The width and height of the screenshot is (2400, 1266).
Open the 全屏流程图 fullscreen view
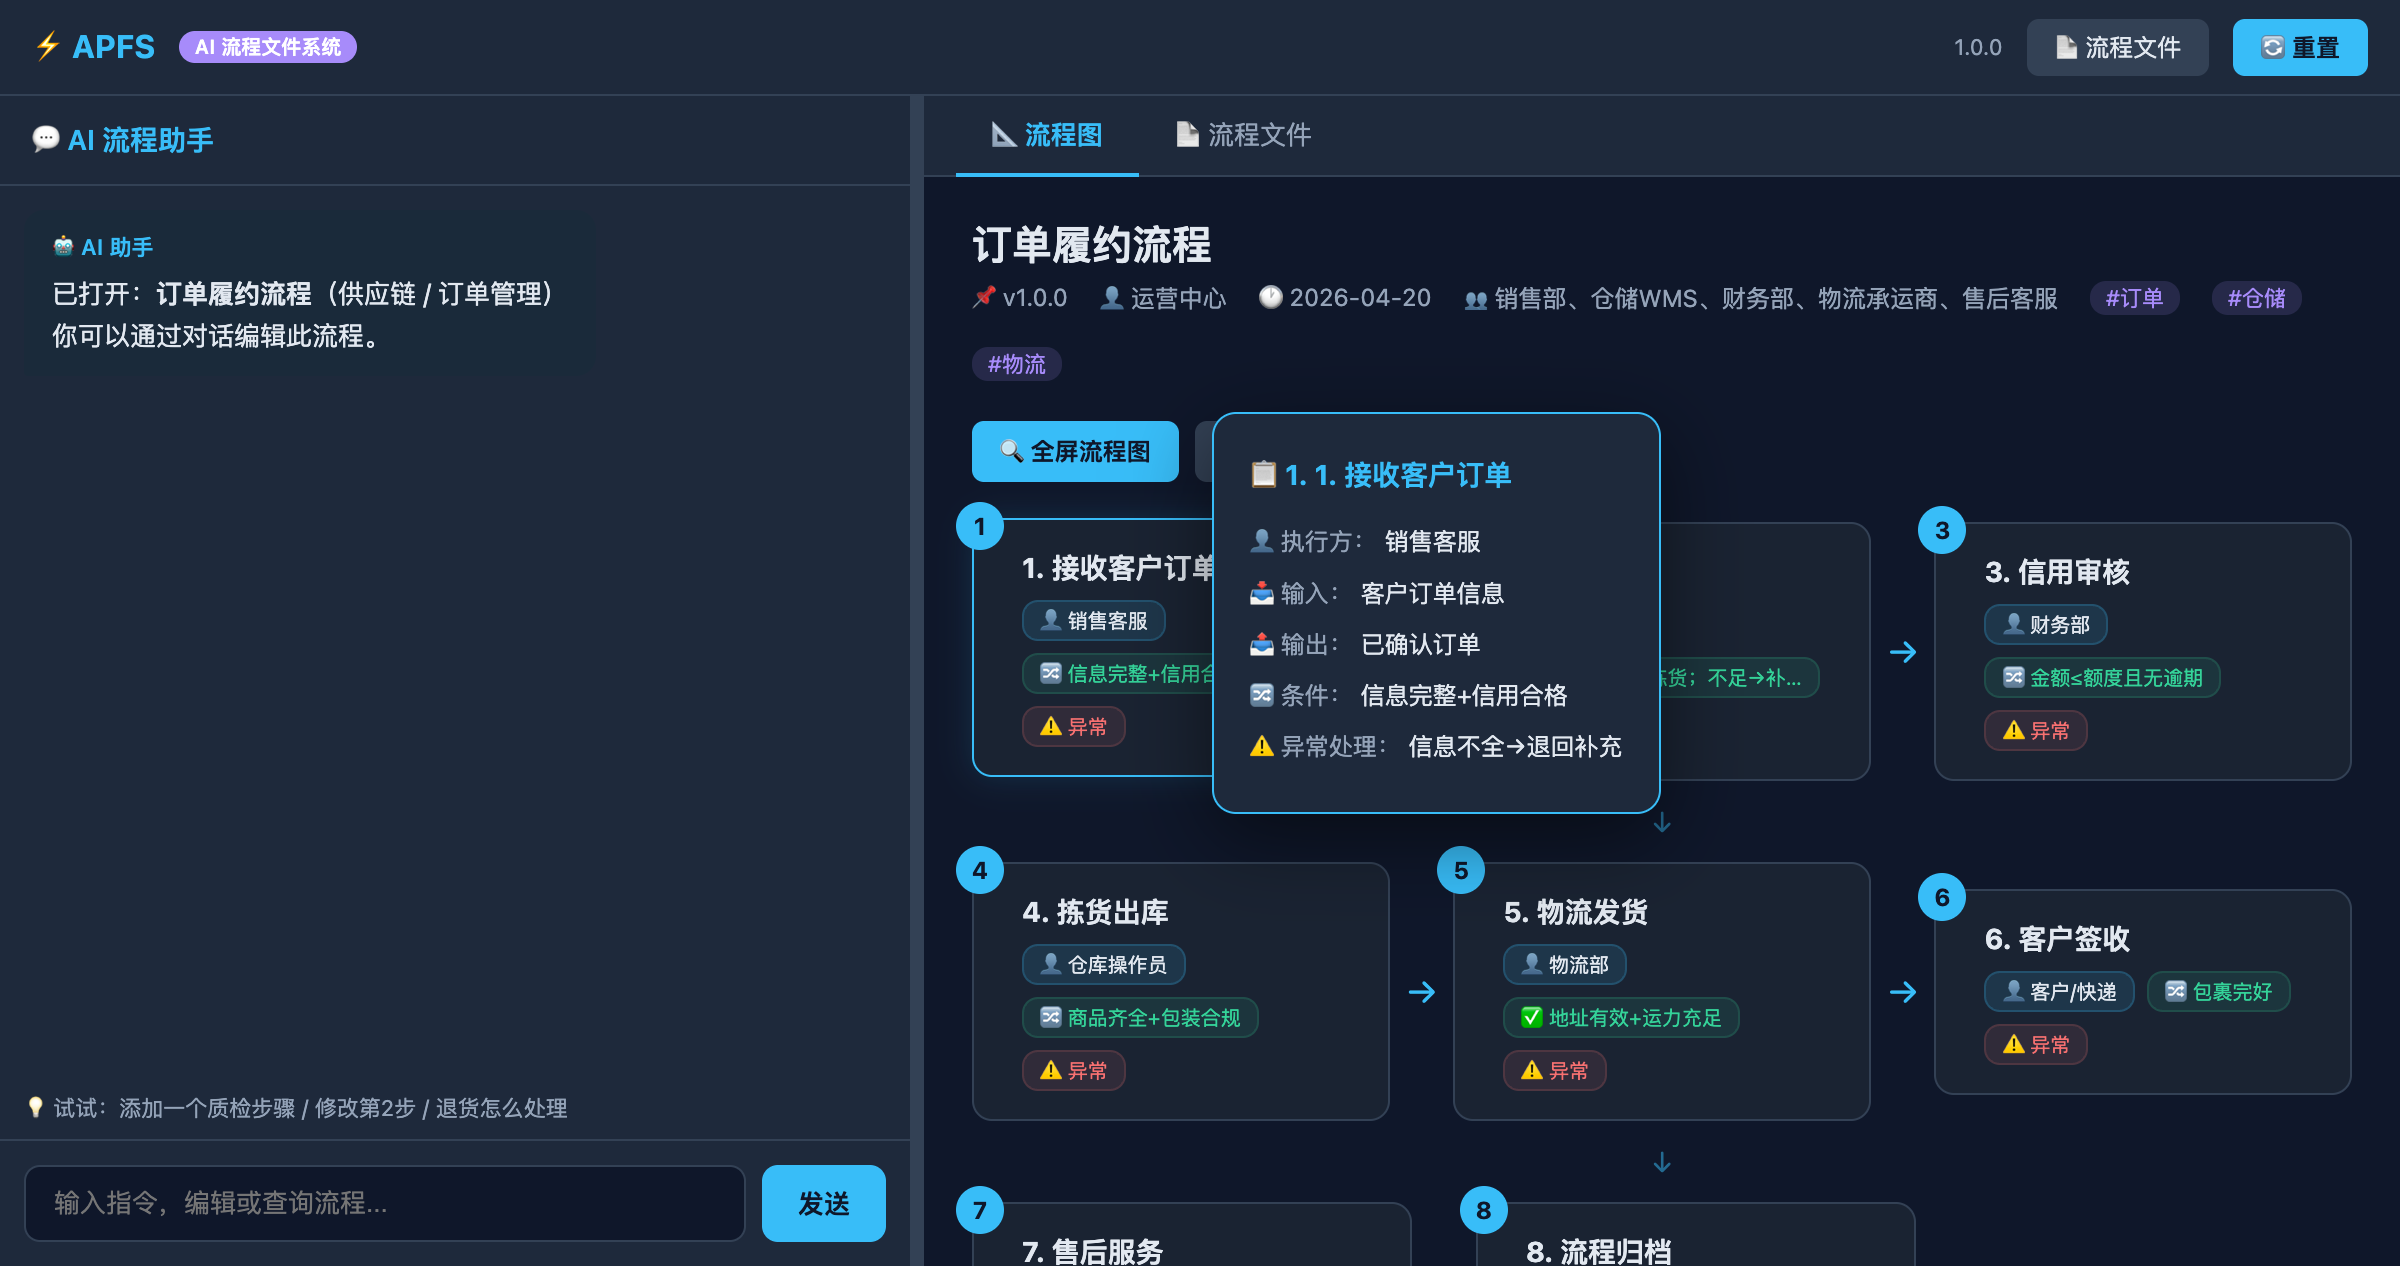pos(1074,451)
